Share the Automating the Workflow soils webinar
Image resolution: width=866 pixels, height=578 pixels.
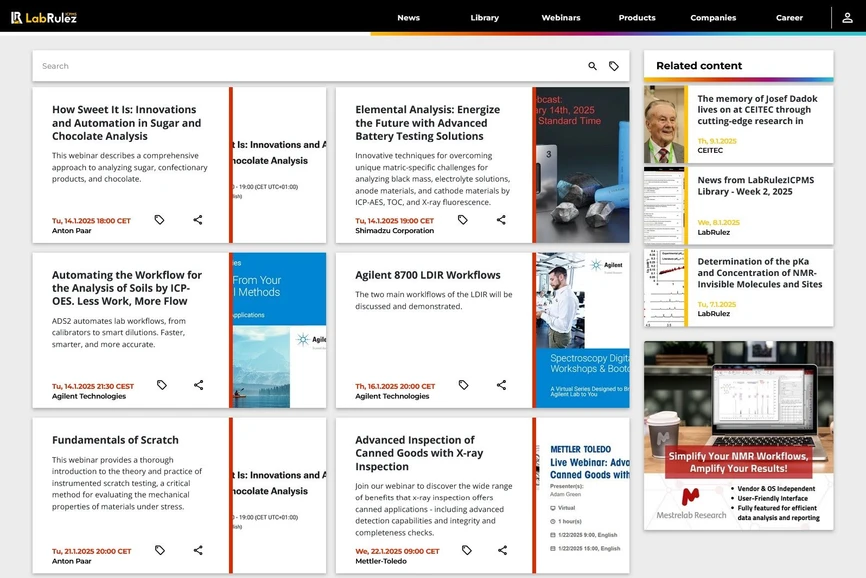(198, 385)
